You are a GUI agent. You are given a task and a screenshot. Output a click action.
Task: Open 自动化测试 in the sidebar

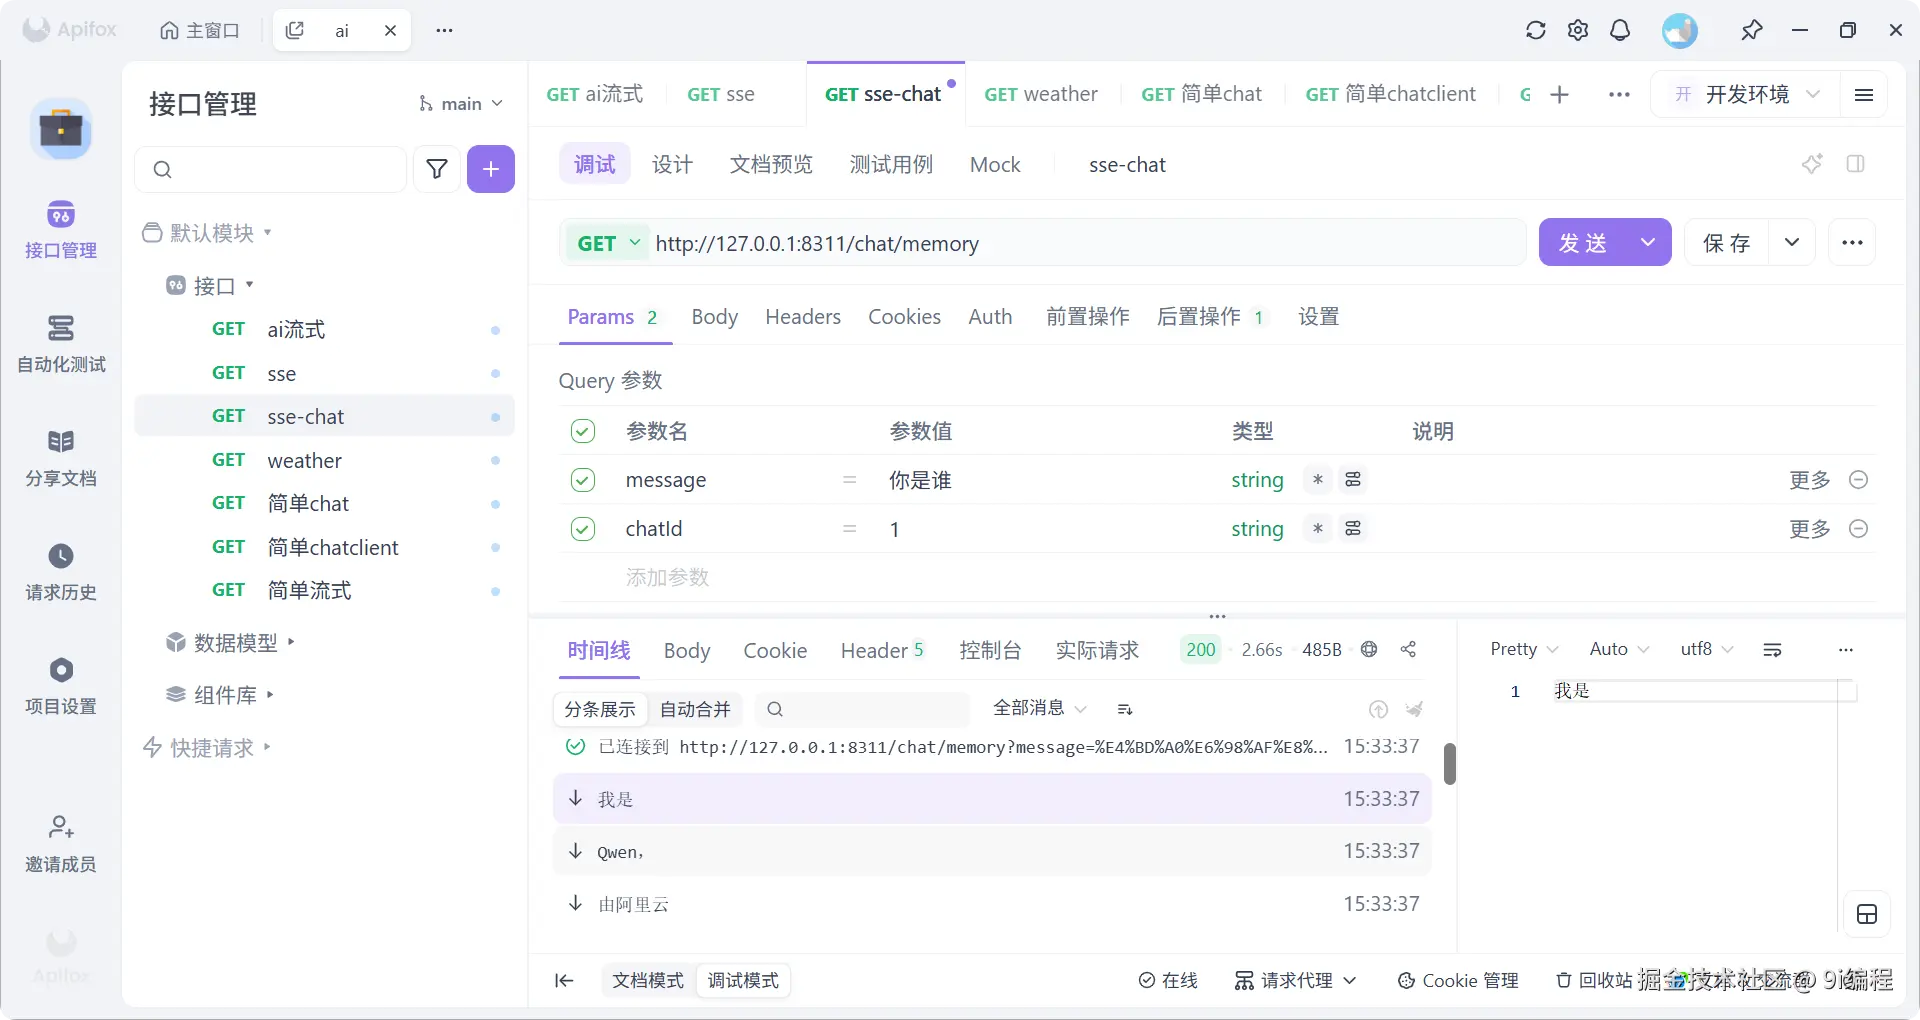tap(60, 344)
